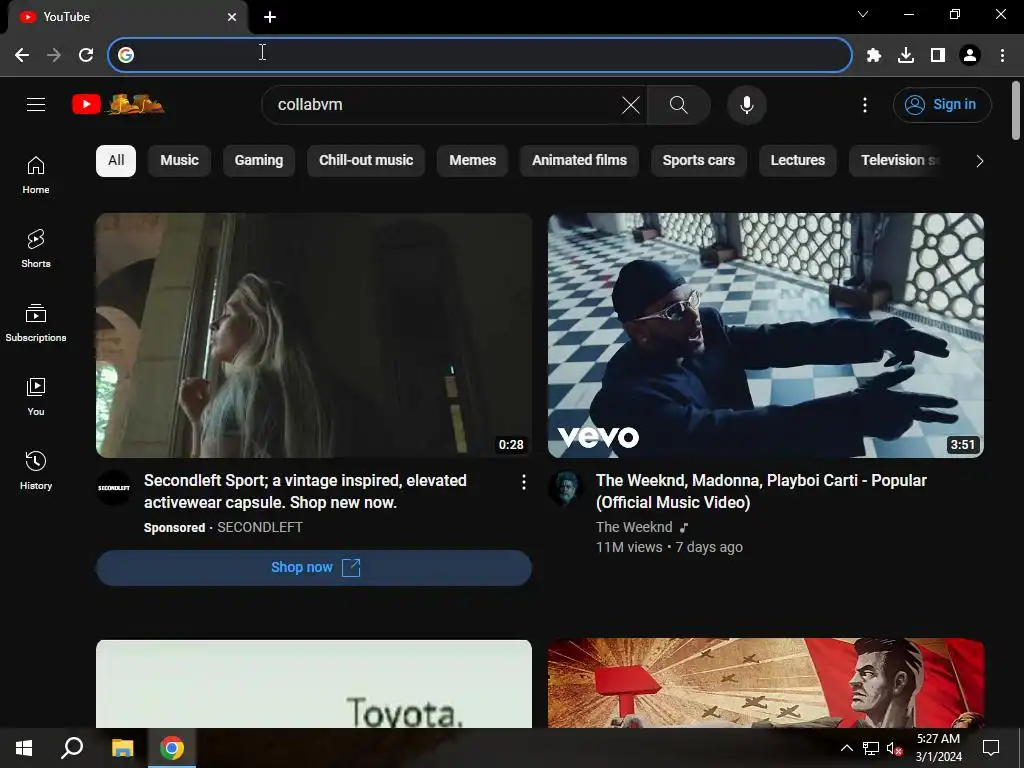
Task: Open the Toyota video thumbnail
Action: click(x=314, y=684)
